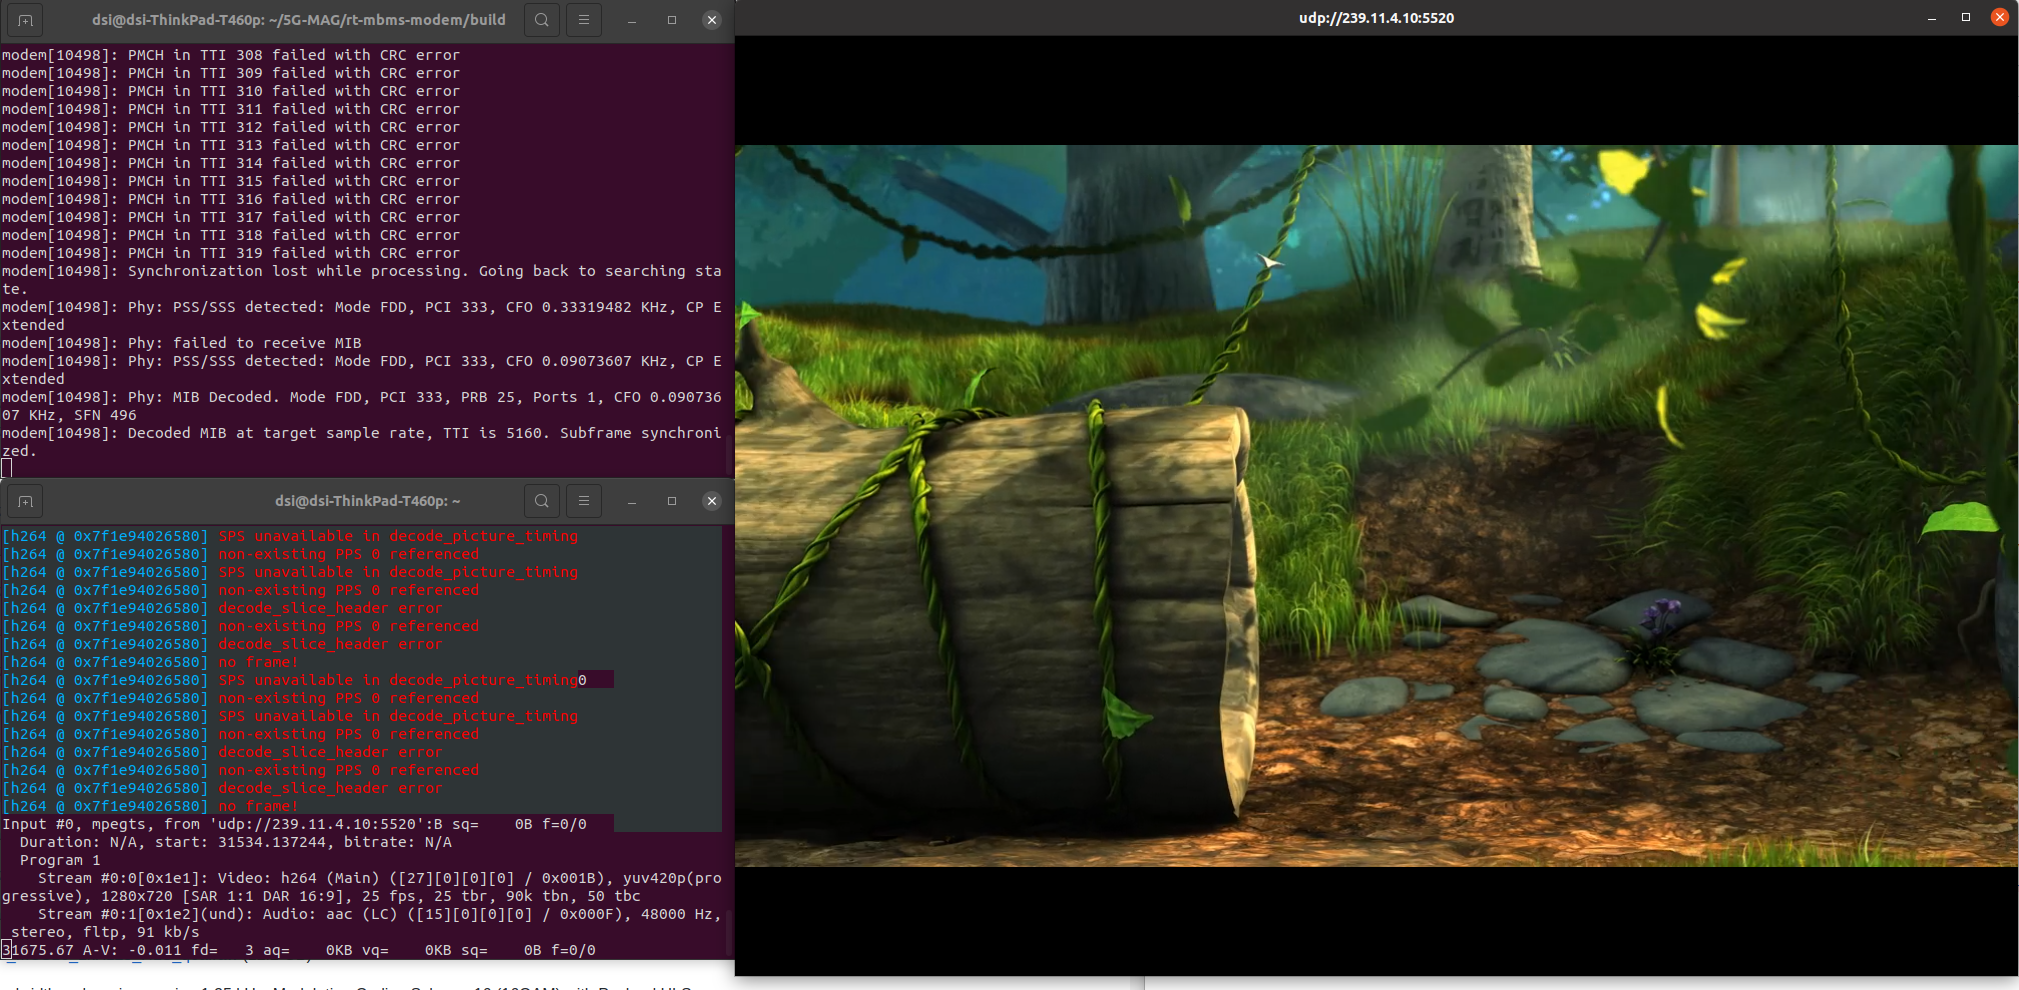This screenshot has width=2019, height=990.
Task: Open a new tab in the home (~) terminal
Action: [25, 501]
